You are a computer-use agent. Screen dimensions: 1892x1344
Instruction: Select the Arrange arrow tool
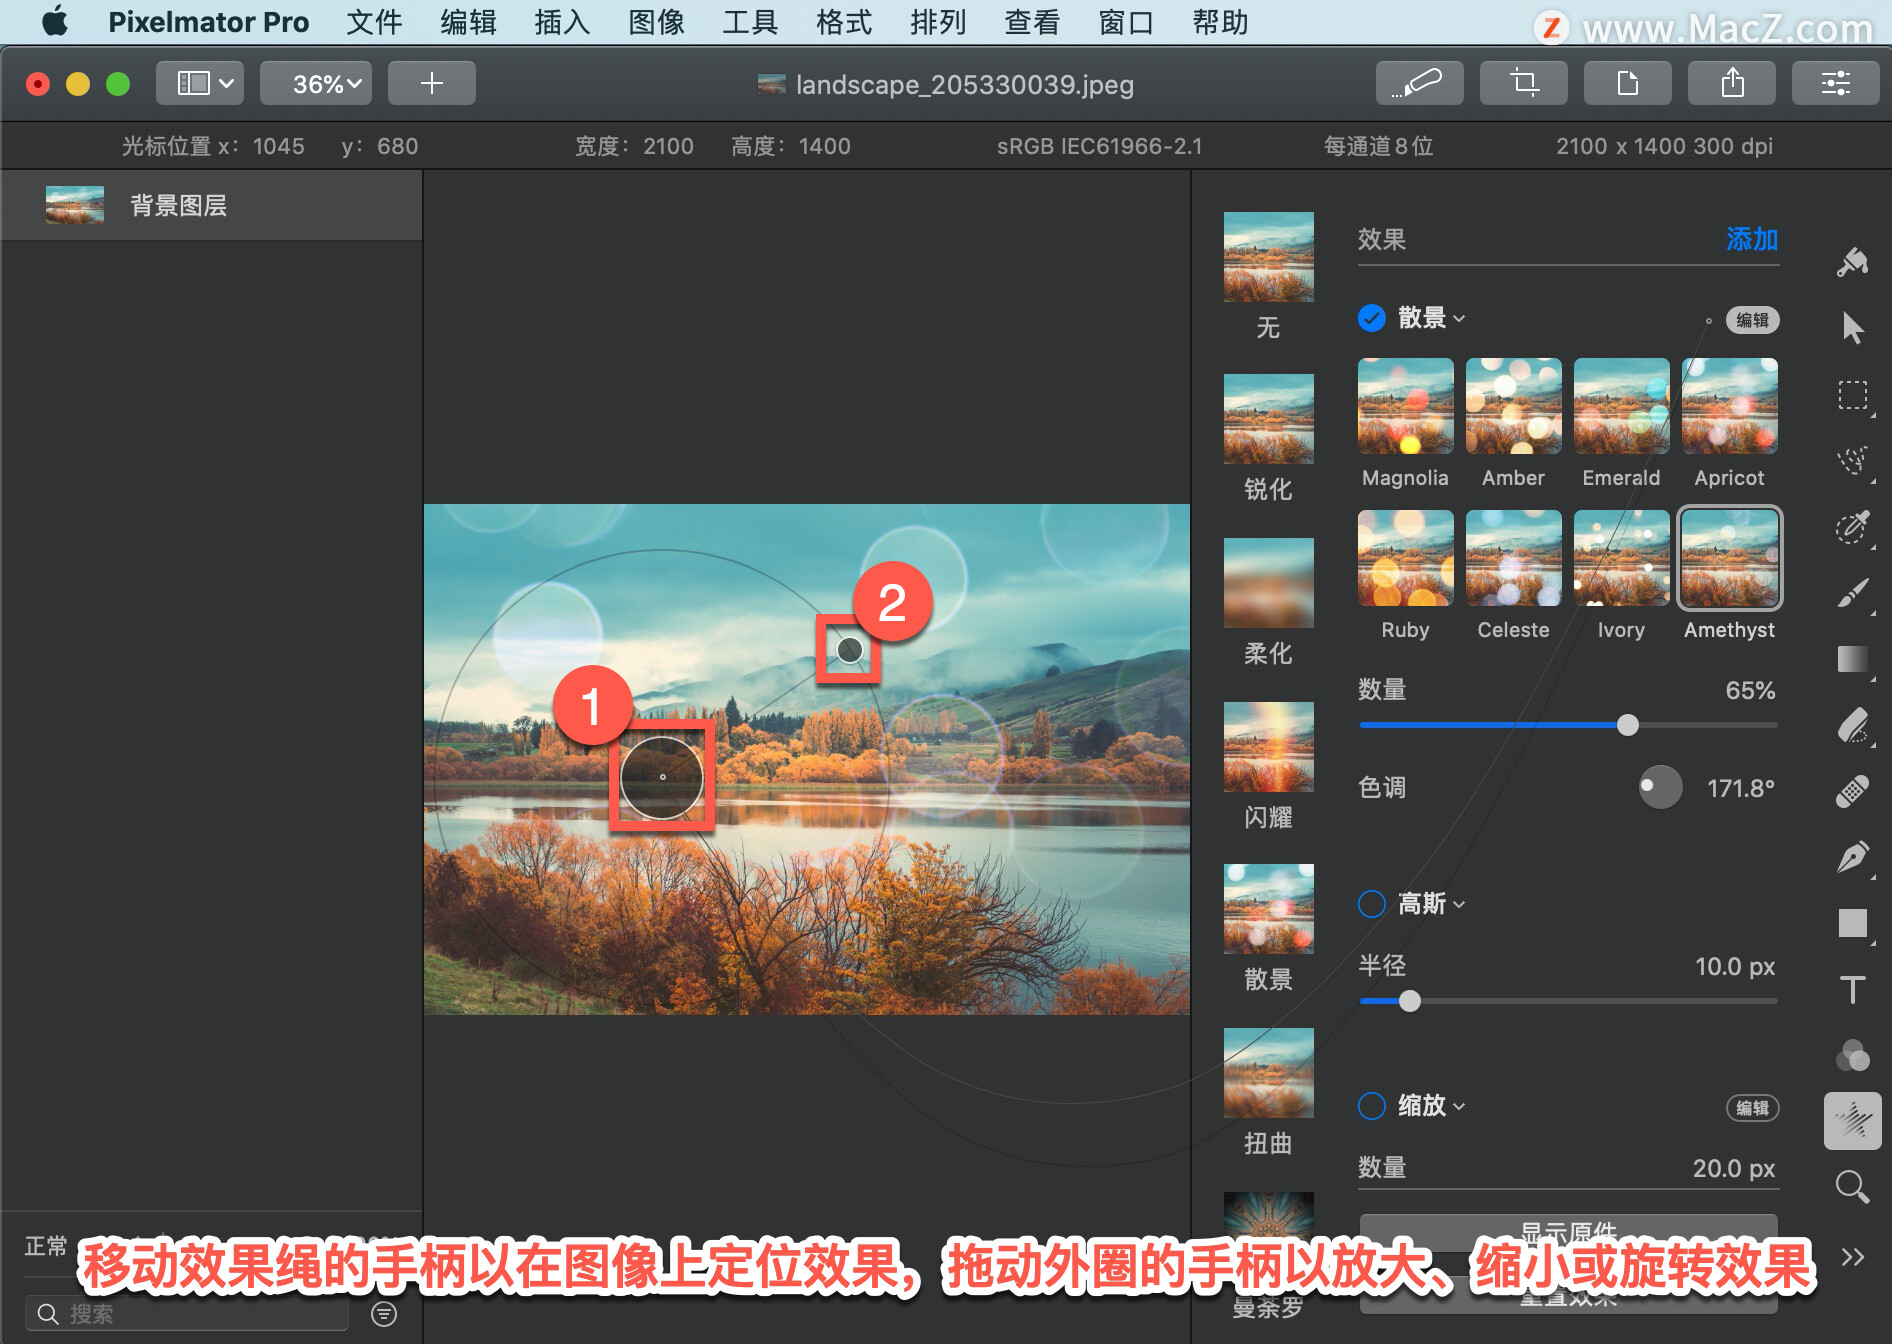click(x=1852, y=327)
